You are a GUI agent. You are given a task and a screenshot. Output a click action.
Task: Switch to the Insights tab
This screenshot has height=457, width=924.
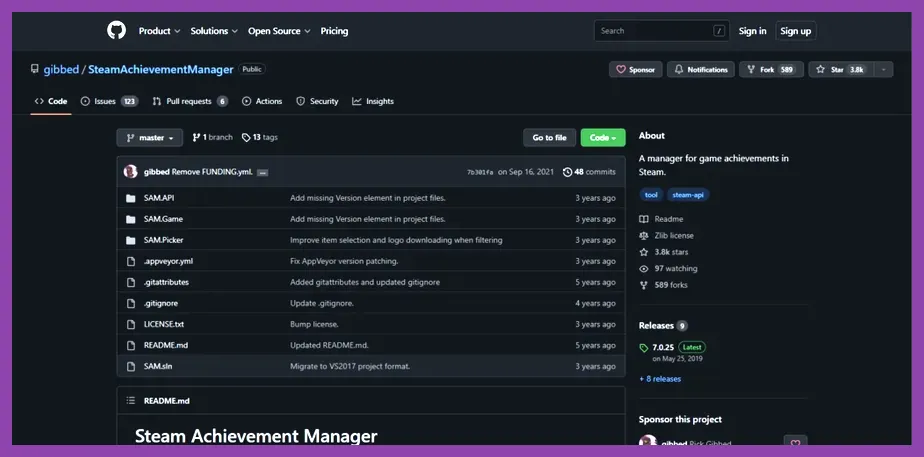point(373,101)
